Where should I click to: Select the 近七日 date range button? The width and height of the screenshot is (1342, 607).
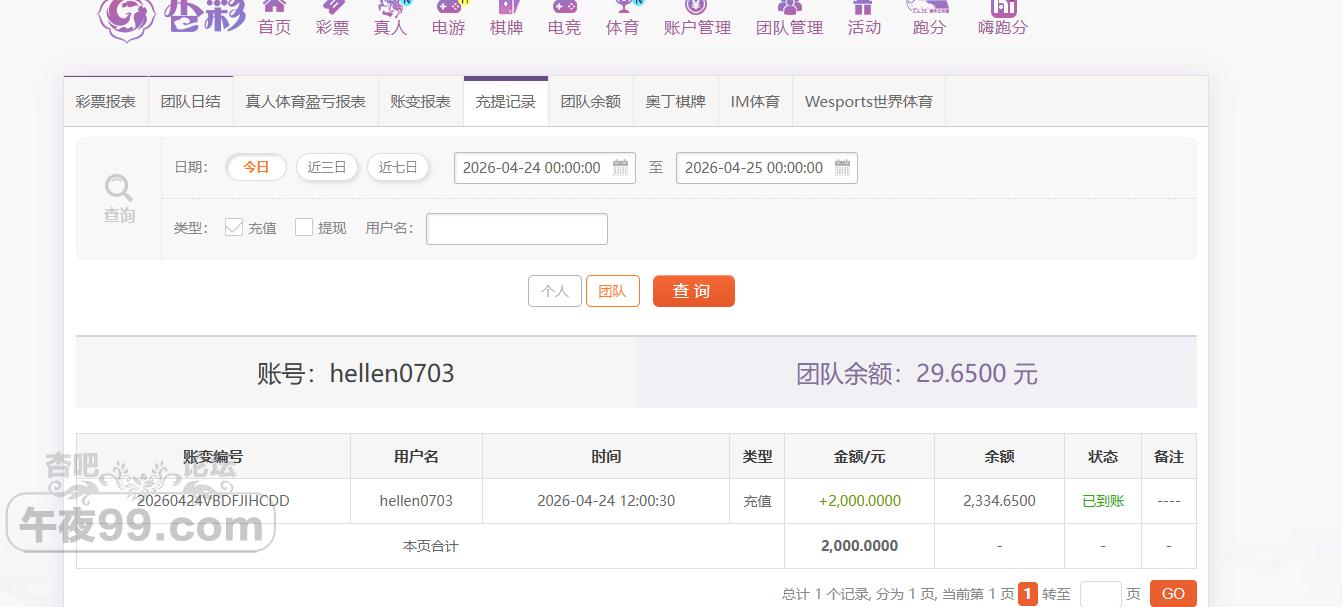click(398, 167)
